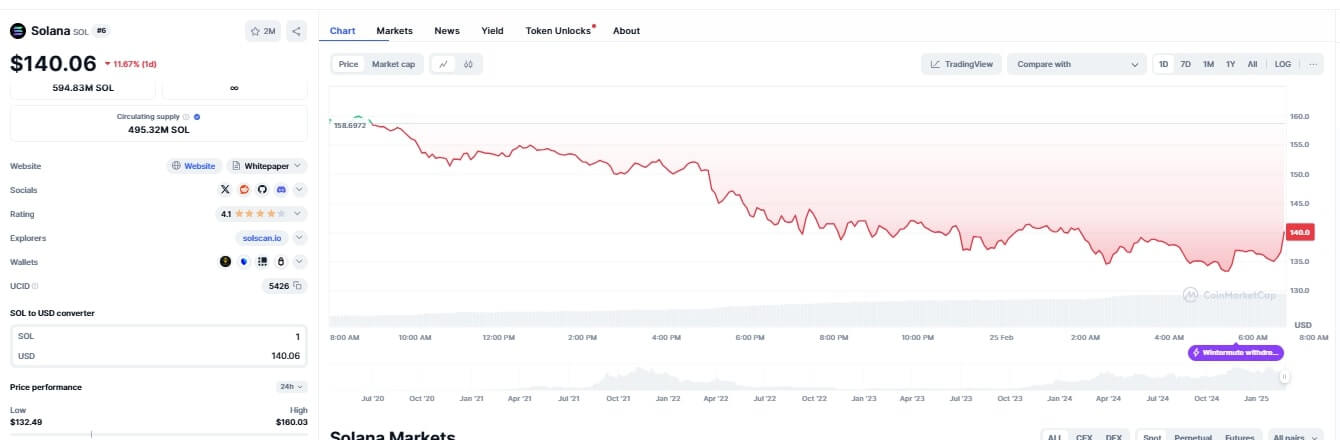Viewport: 1340px width, 440px height.
Task: Add Solana to watchlist with star icon
Action: click(262, 31)
